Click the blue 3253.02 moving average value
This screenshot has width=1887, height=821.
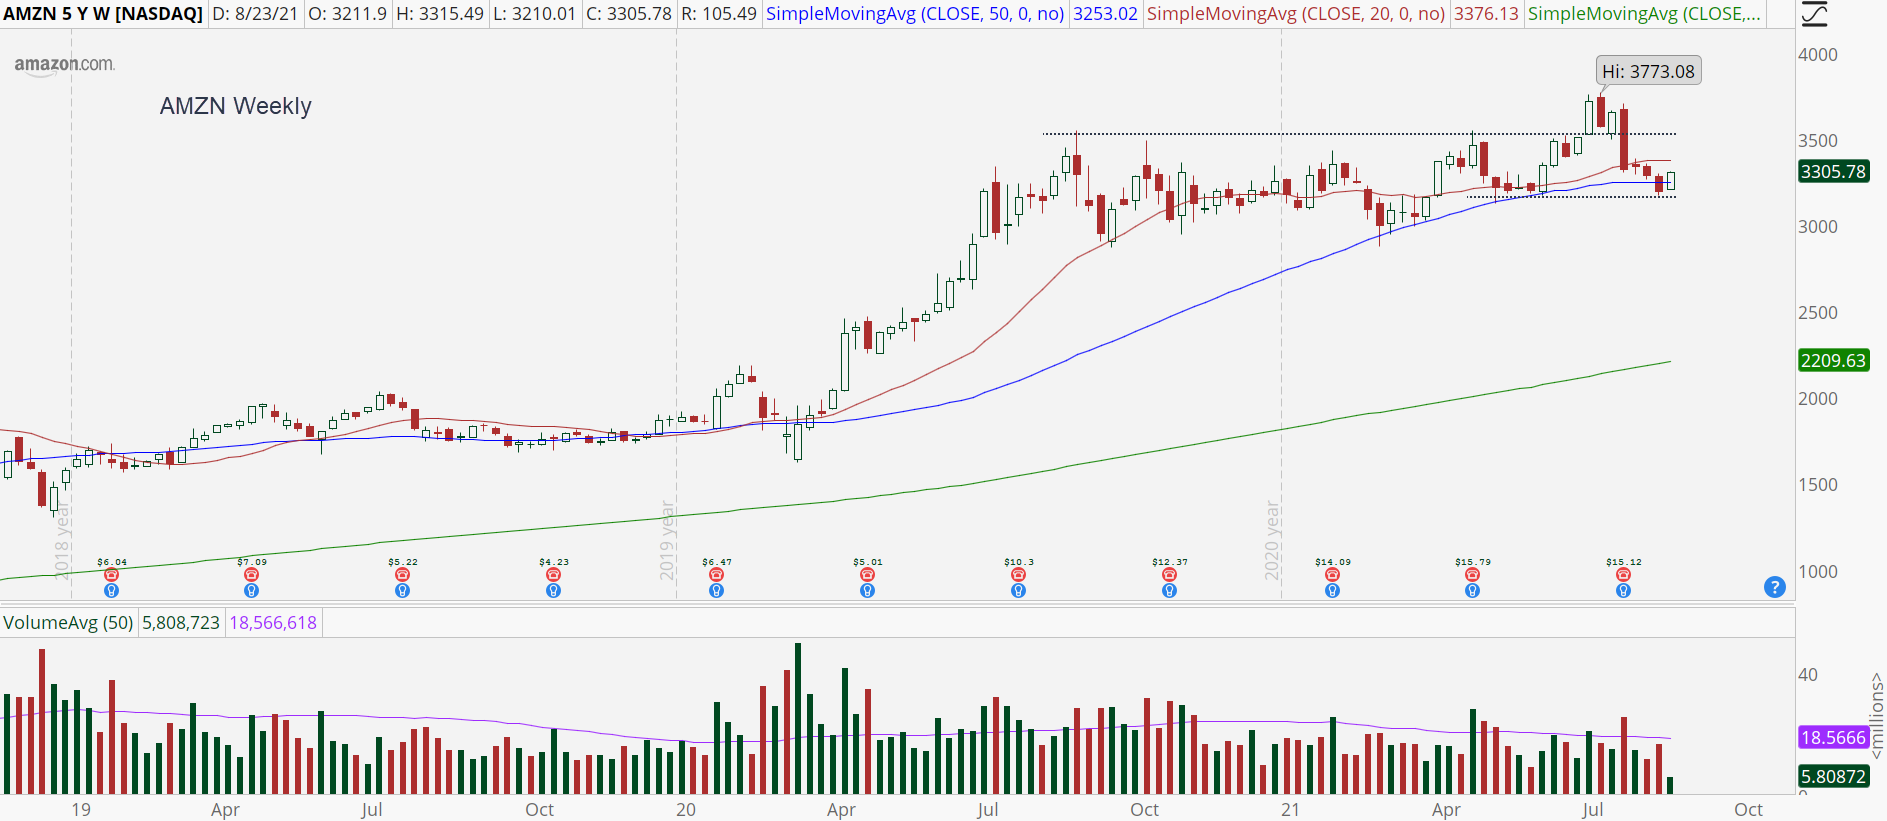1105,14
